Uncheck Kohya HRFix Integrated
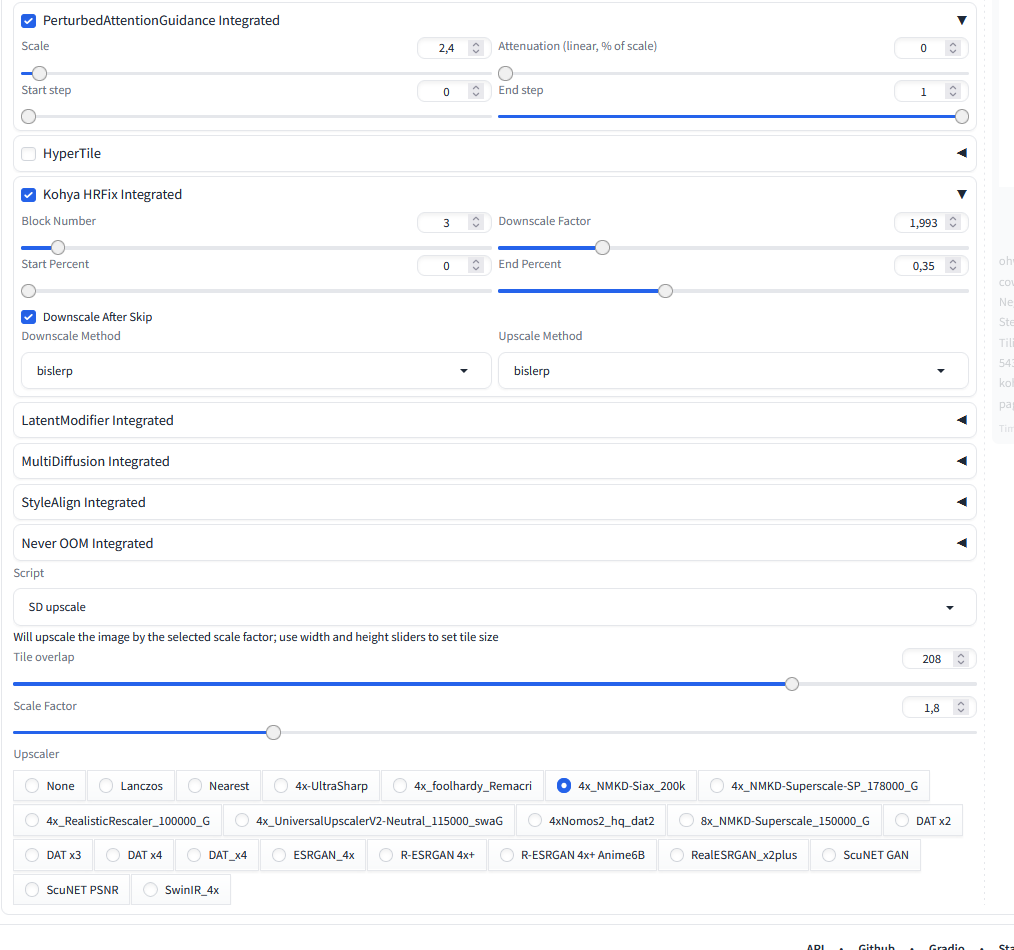 (28, 195)
